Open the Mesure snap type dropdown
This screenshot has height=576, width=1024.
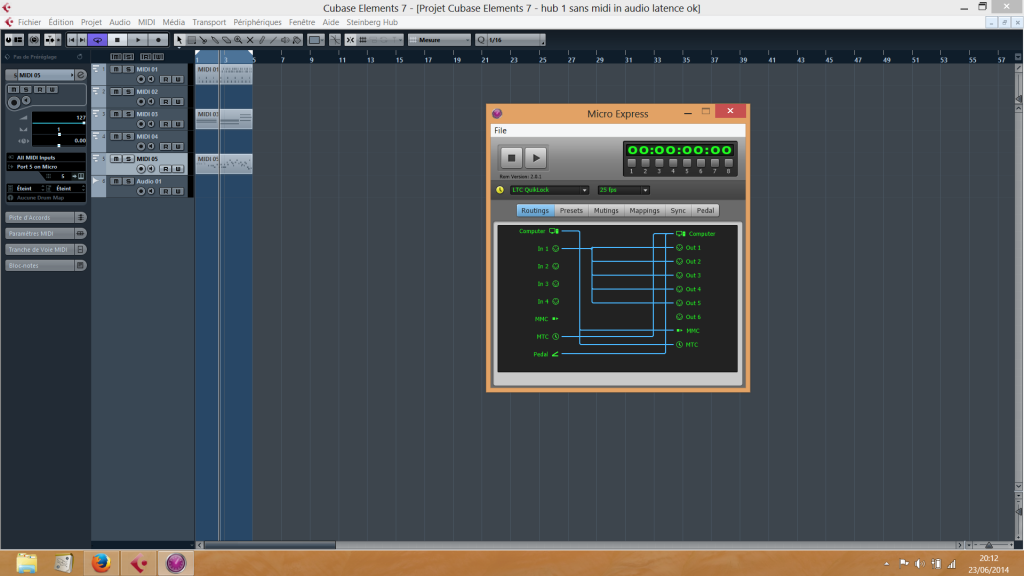pos(440,40)
